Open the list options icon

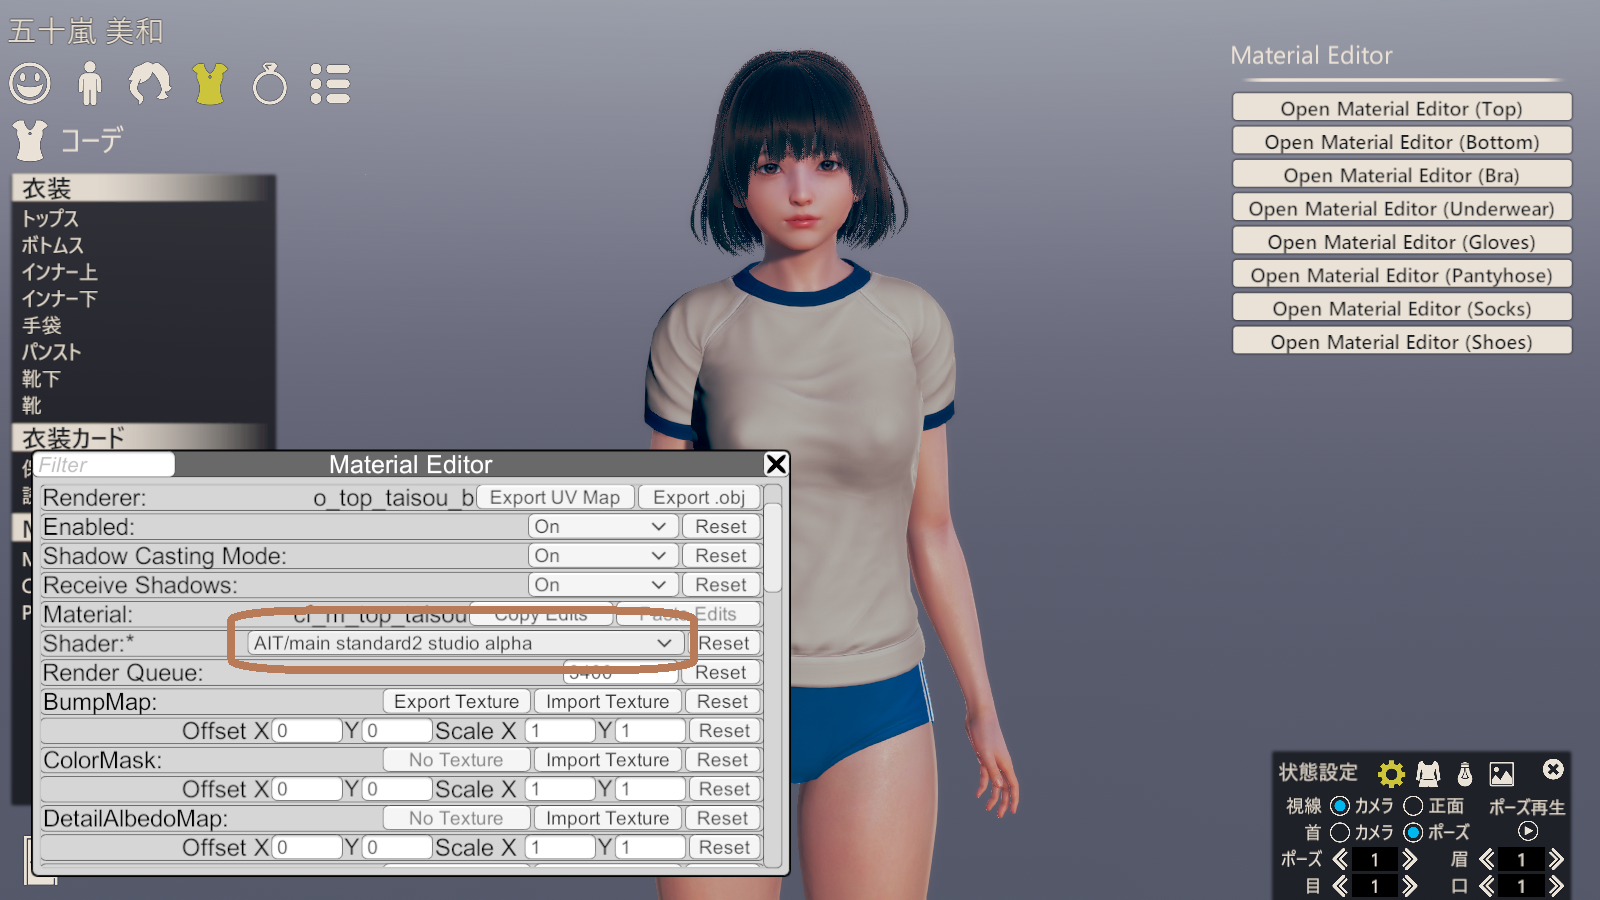(330, 84)
